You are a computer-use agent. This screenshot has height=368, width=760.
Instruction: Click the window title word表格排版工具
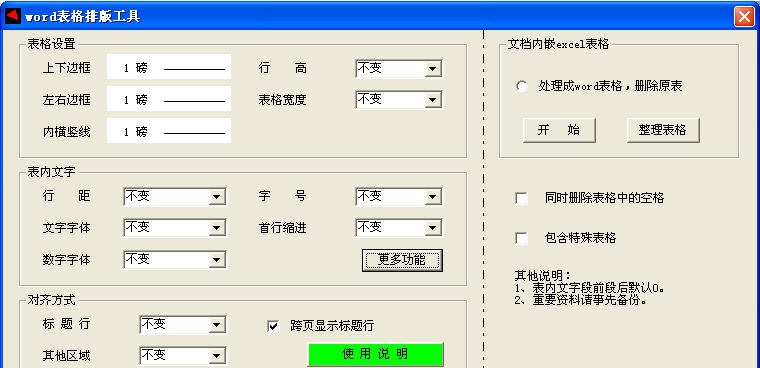[83, 16]
